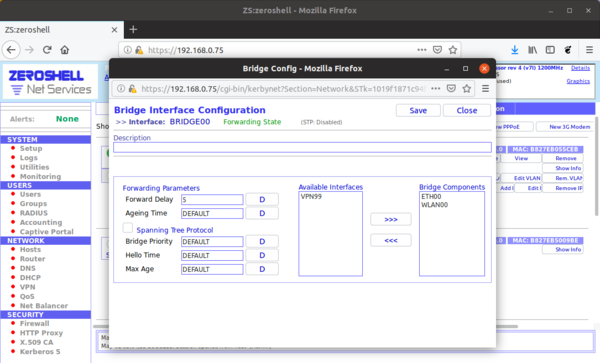Open the library bookshelf icon
600x363 pixels.
pyautogui.click(x=532, y=50)
